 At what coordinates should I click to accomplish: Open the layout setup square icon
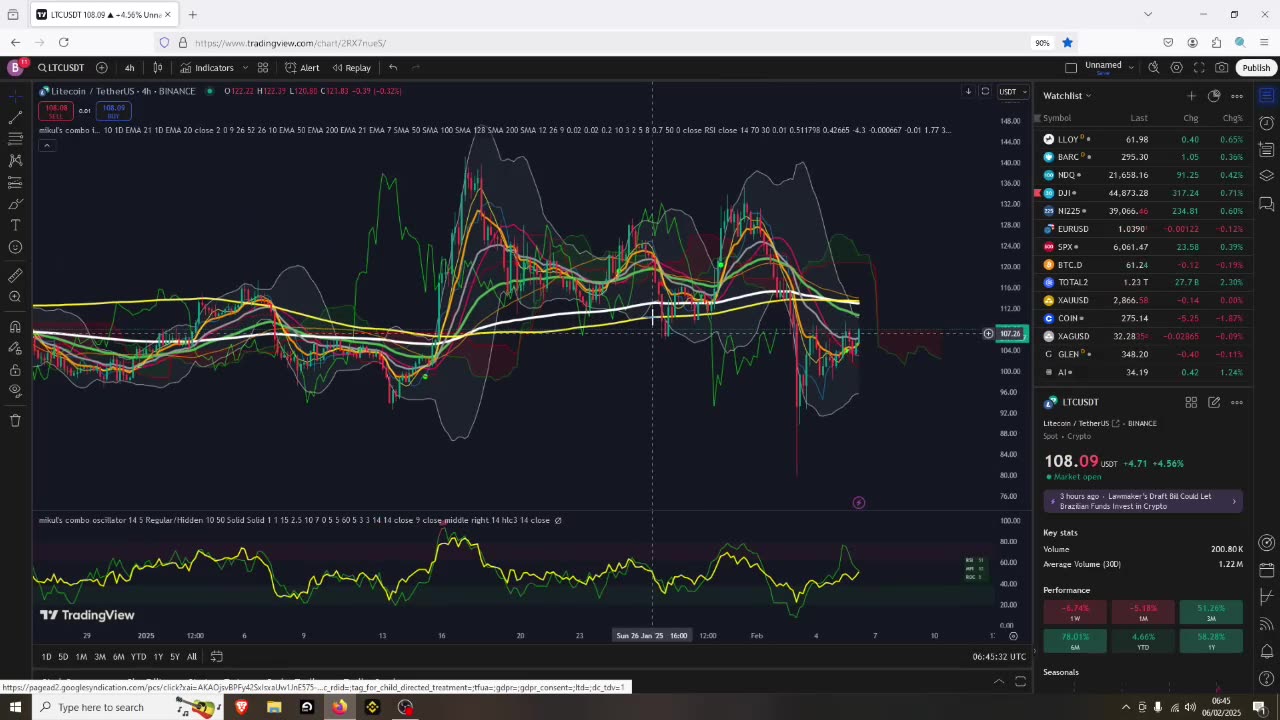tap(1071, 67)
